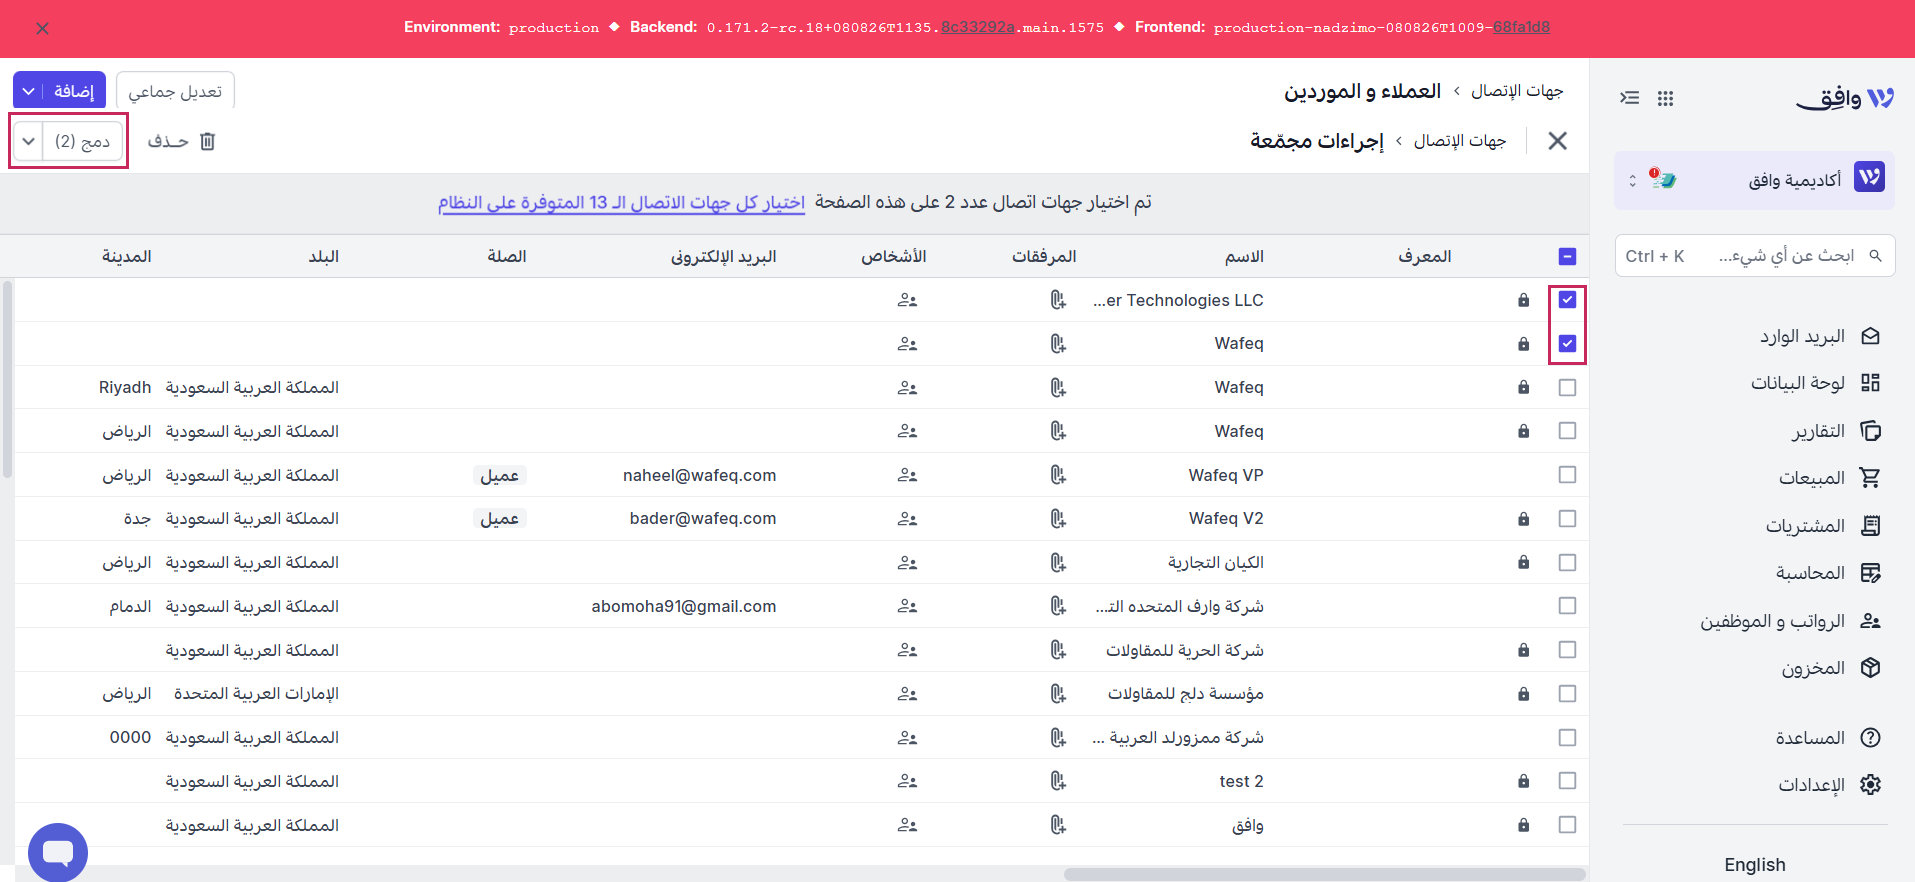Click the إضافة button label
The width and height of the screenshot is (1915, 882).
click(74, 91)
